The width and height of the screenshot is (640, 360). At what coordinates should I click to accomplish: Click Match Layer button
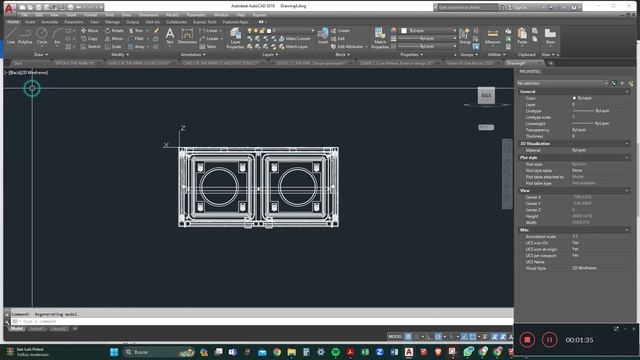pyautogui.click(x=293, y=47)
